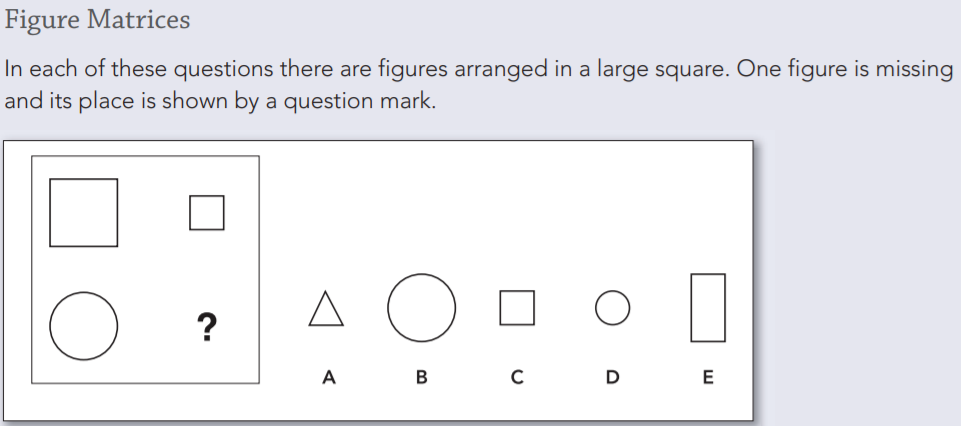Select the large circle answer option B
Viewport: 961px width, 426px height.
(x=422, y=308)
